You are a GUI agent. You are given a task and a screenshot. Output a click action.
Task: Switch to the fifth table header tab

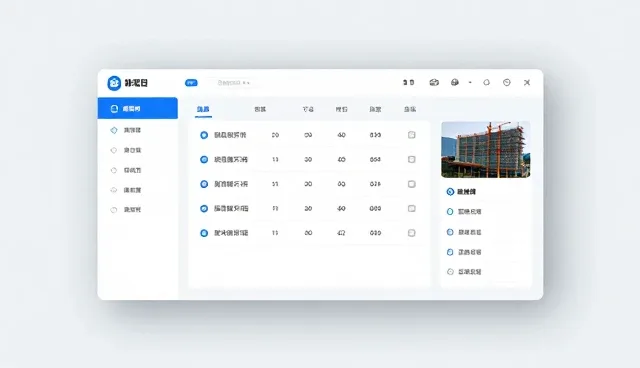pos(375,109)
